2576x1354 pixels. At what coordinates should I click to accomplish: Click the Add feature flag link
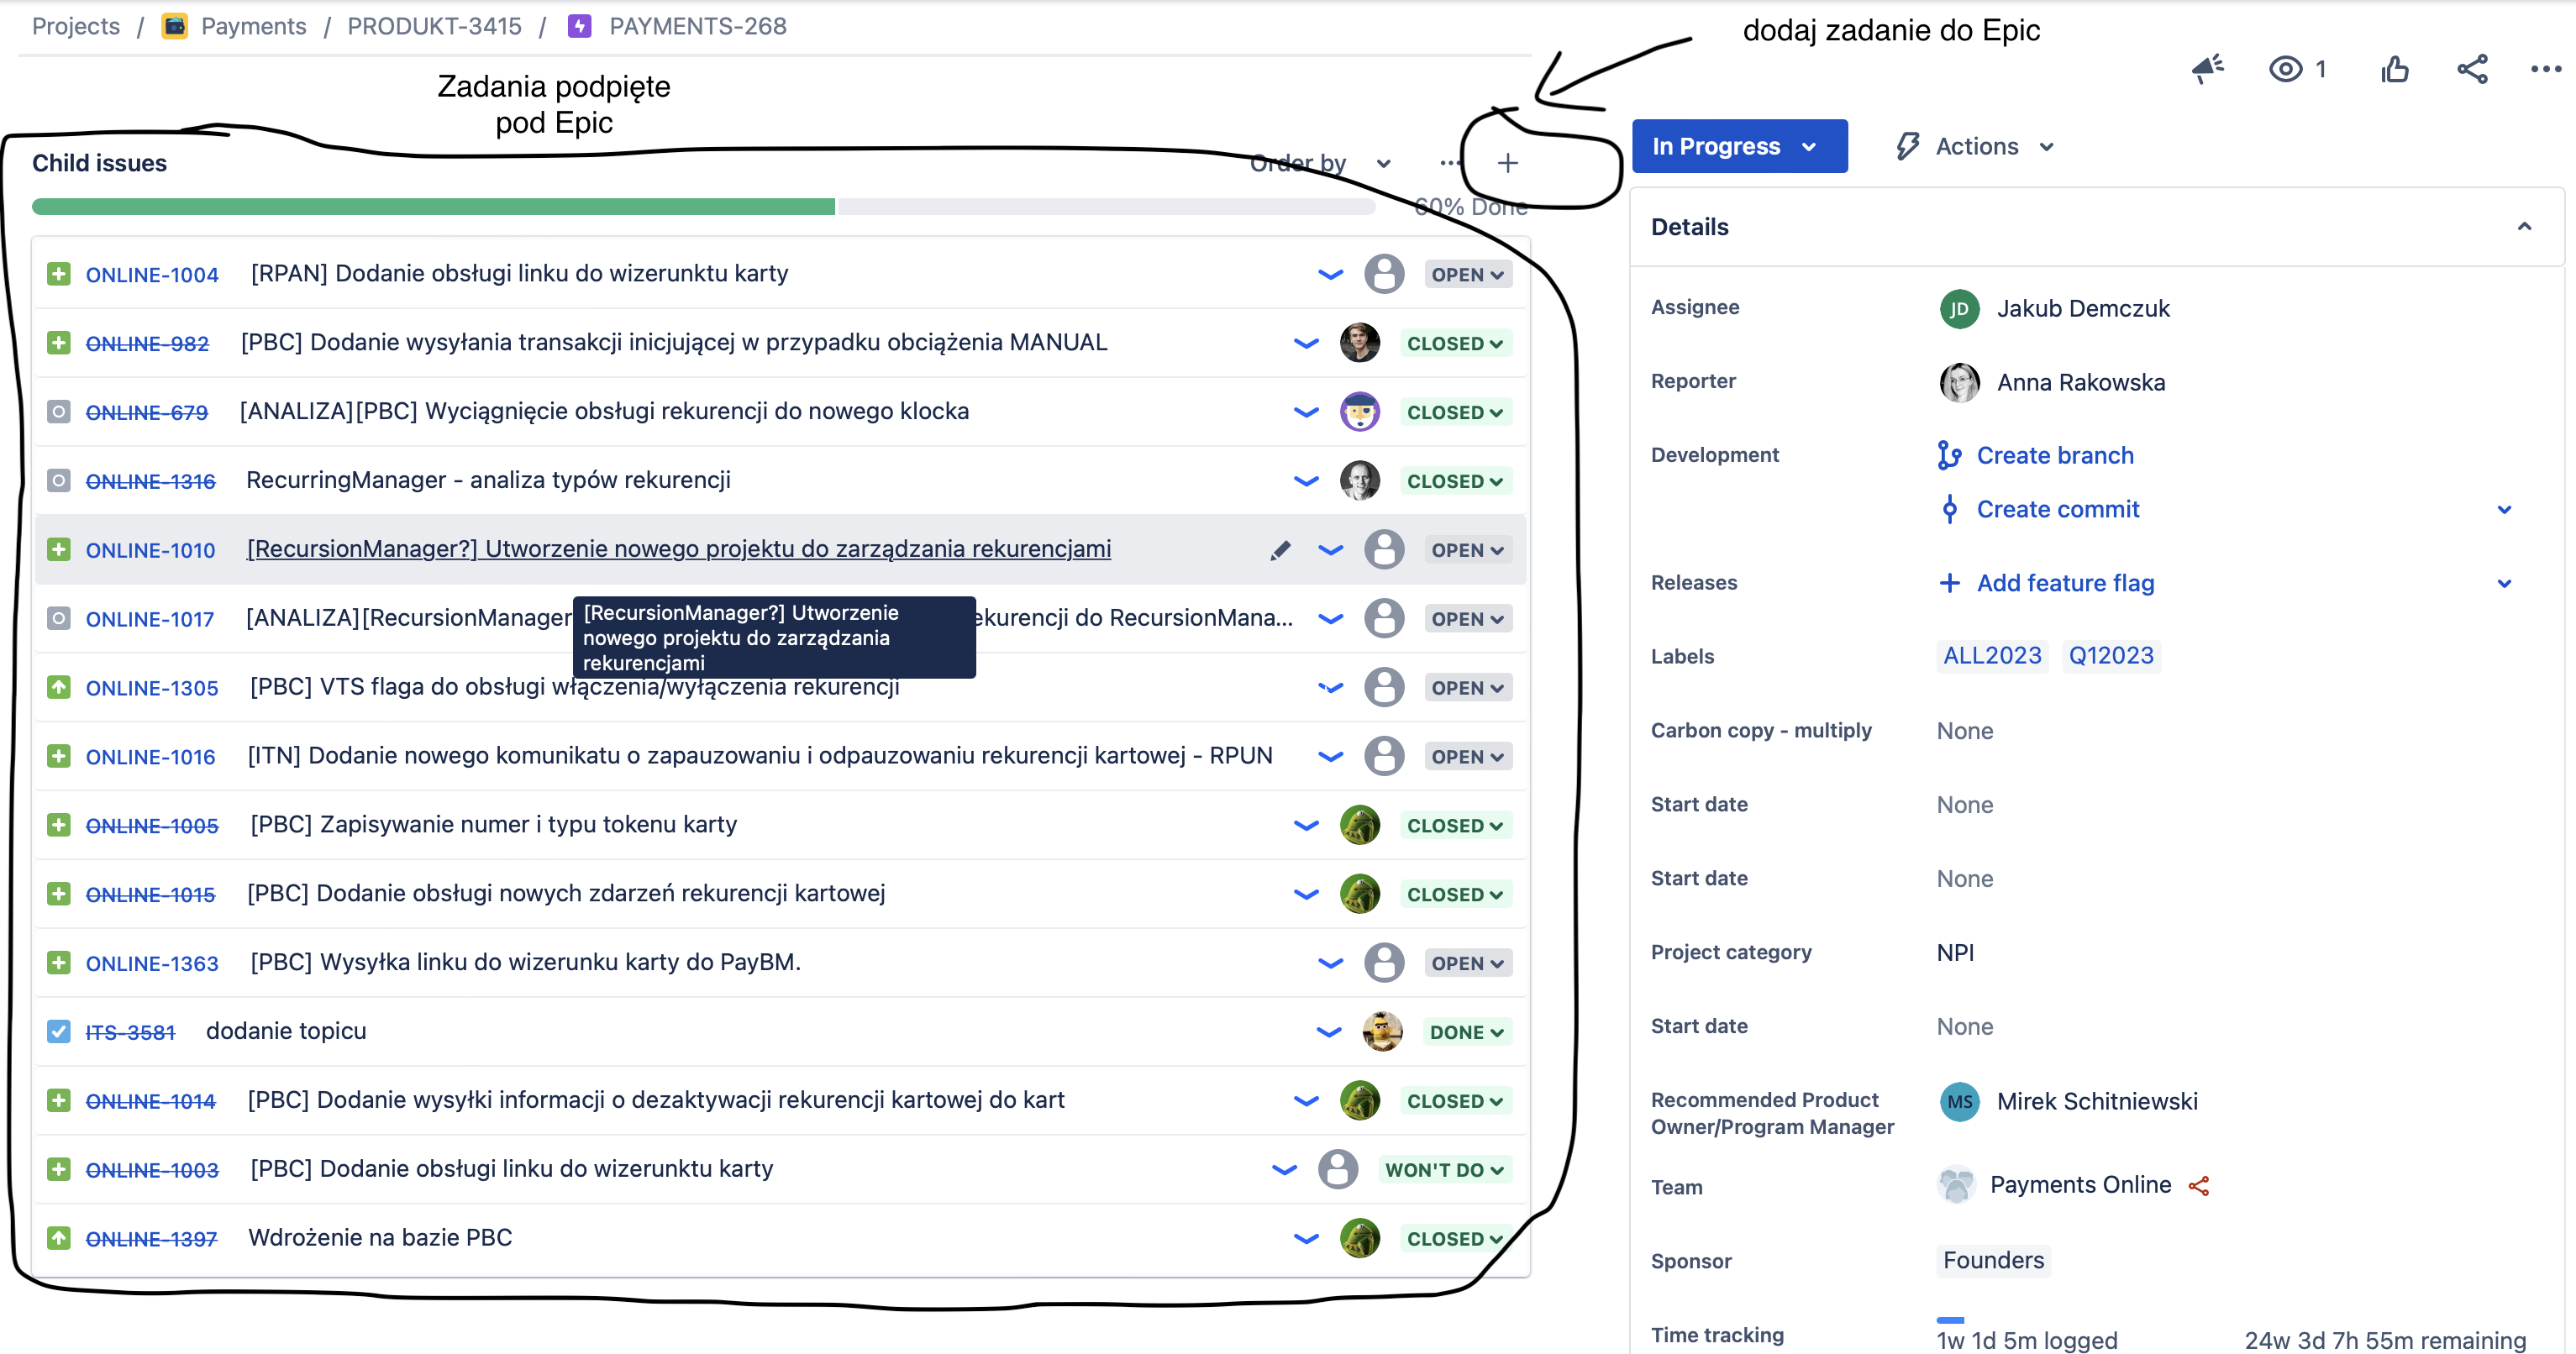point(2064,583)
